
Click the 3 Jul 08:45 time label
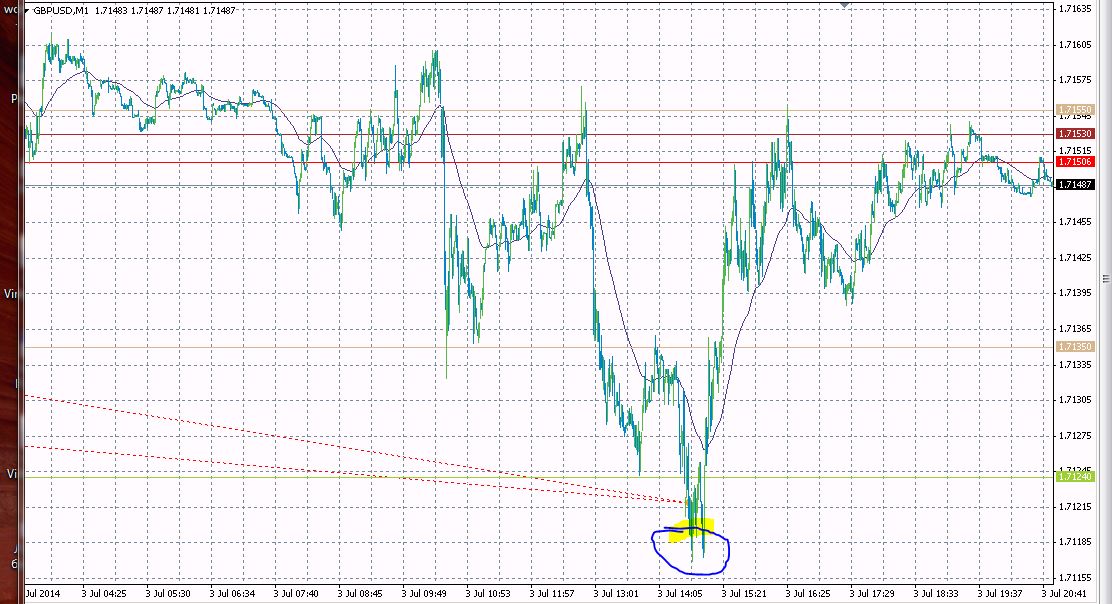[360, 593]
